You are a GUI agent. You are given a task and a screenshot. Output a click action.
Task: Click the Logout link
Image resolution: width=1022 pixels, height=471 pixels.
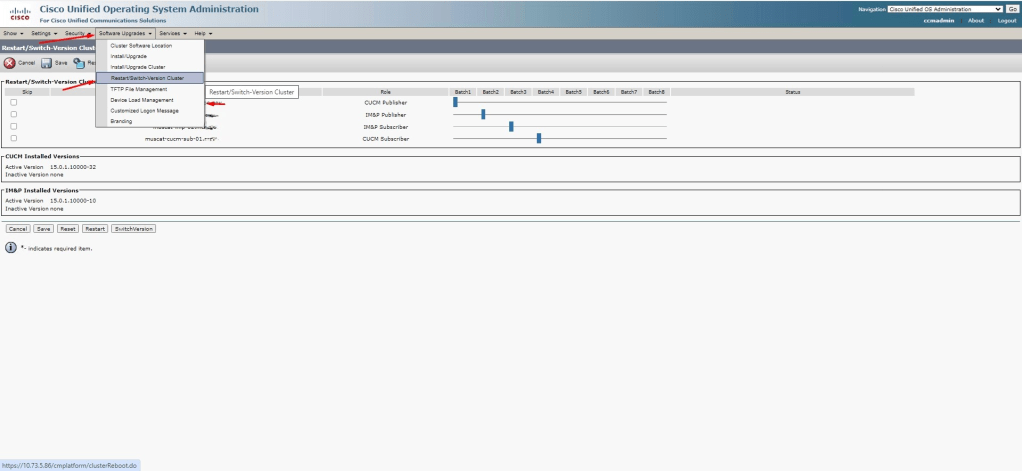tap(1006, 20)
